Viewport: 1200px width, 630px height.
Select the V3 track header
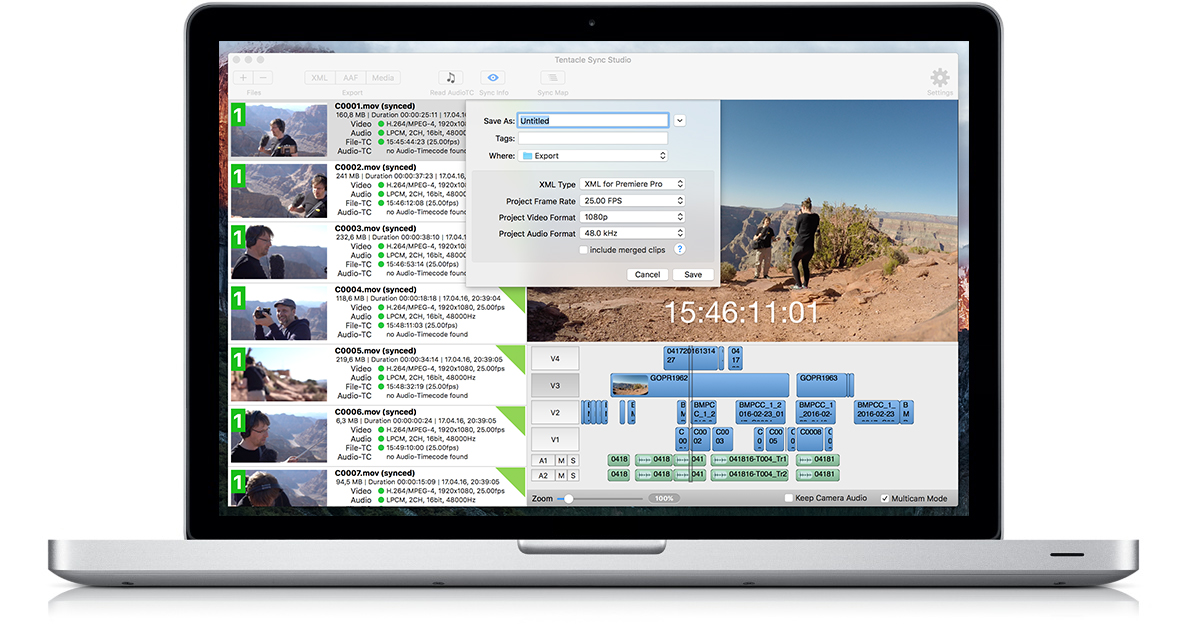[555, 385]
